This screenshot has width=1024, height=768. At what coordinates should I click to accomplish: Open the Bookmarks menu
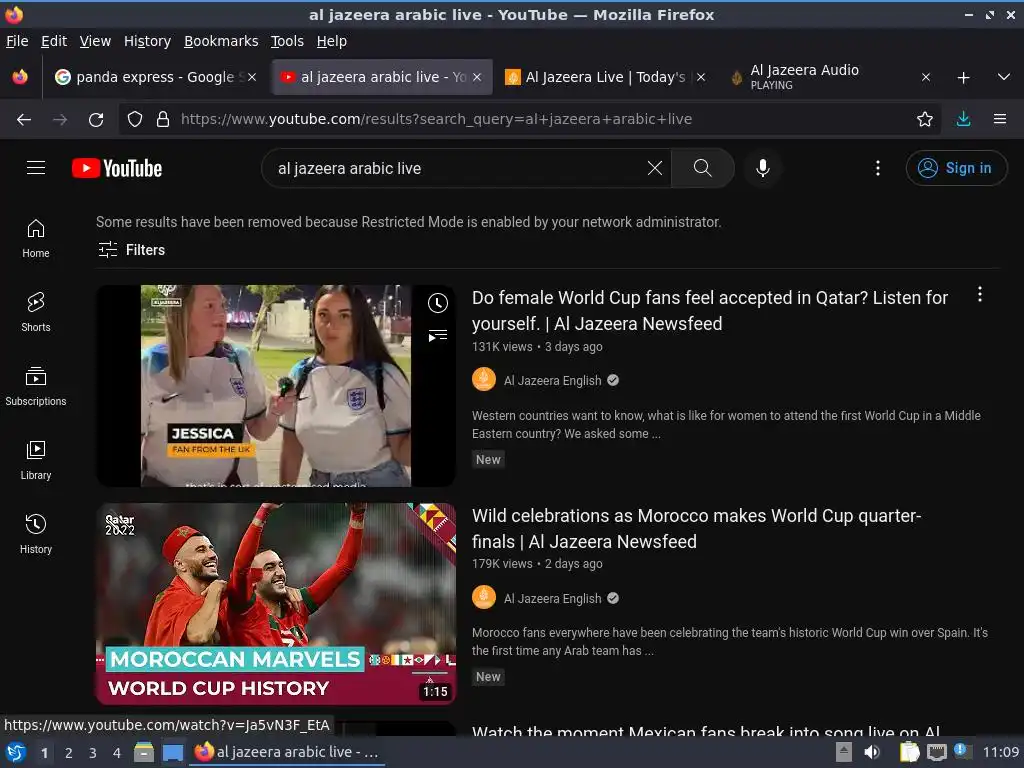click(x=221, y=41)
